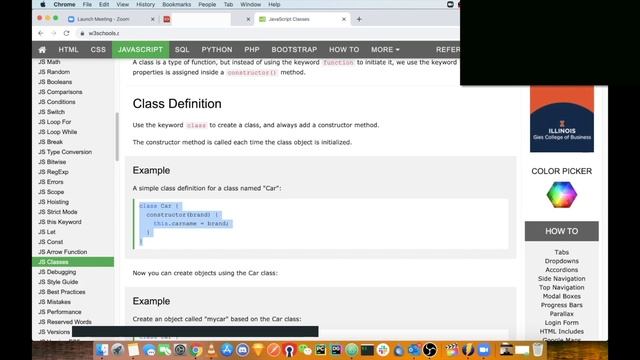
Task: Open PYTHON section in navbar
Action: pyautogui.click(x=217, y=49)
